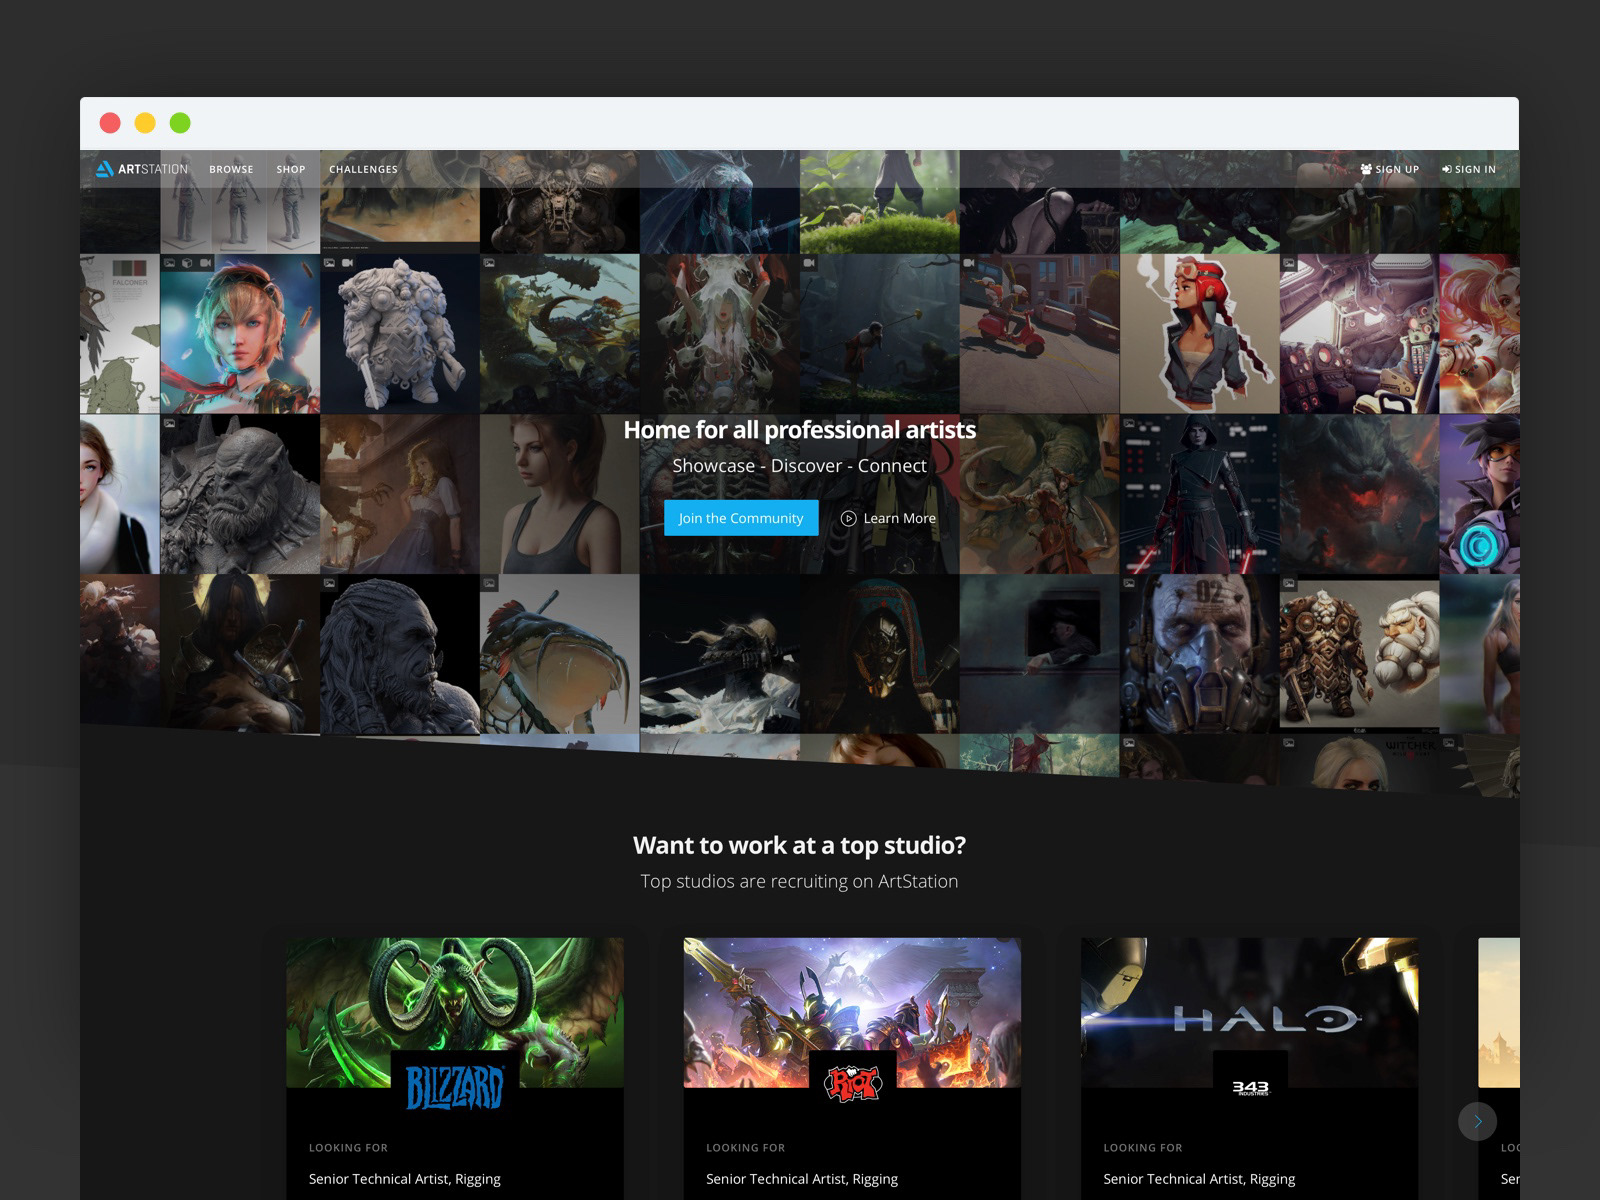This screenshot has width=1600, height=1200.
Task: Click the 'Home for all professional artists' headline
Action: [x=799, y=430]
